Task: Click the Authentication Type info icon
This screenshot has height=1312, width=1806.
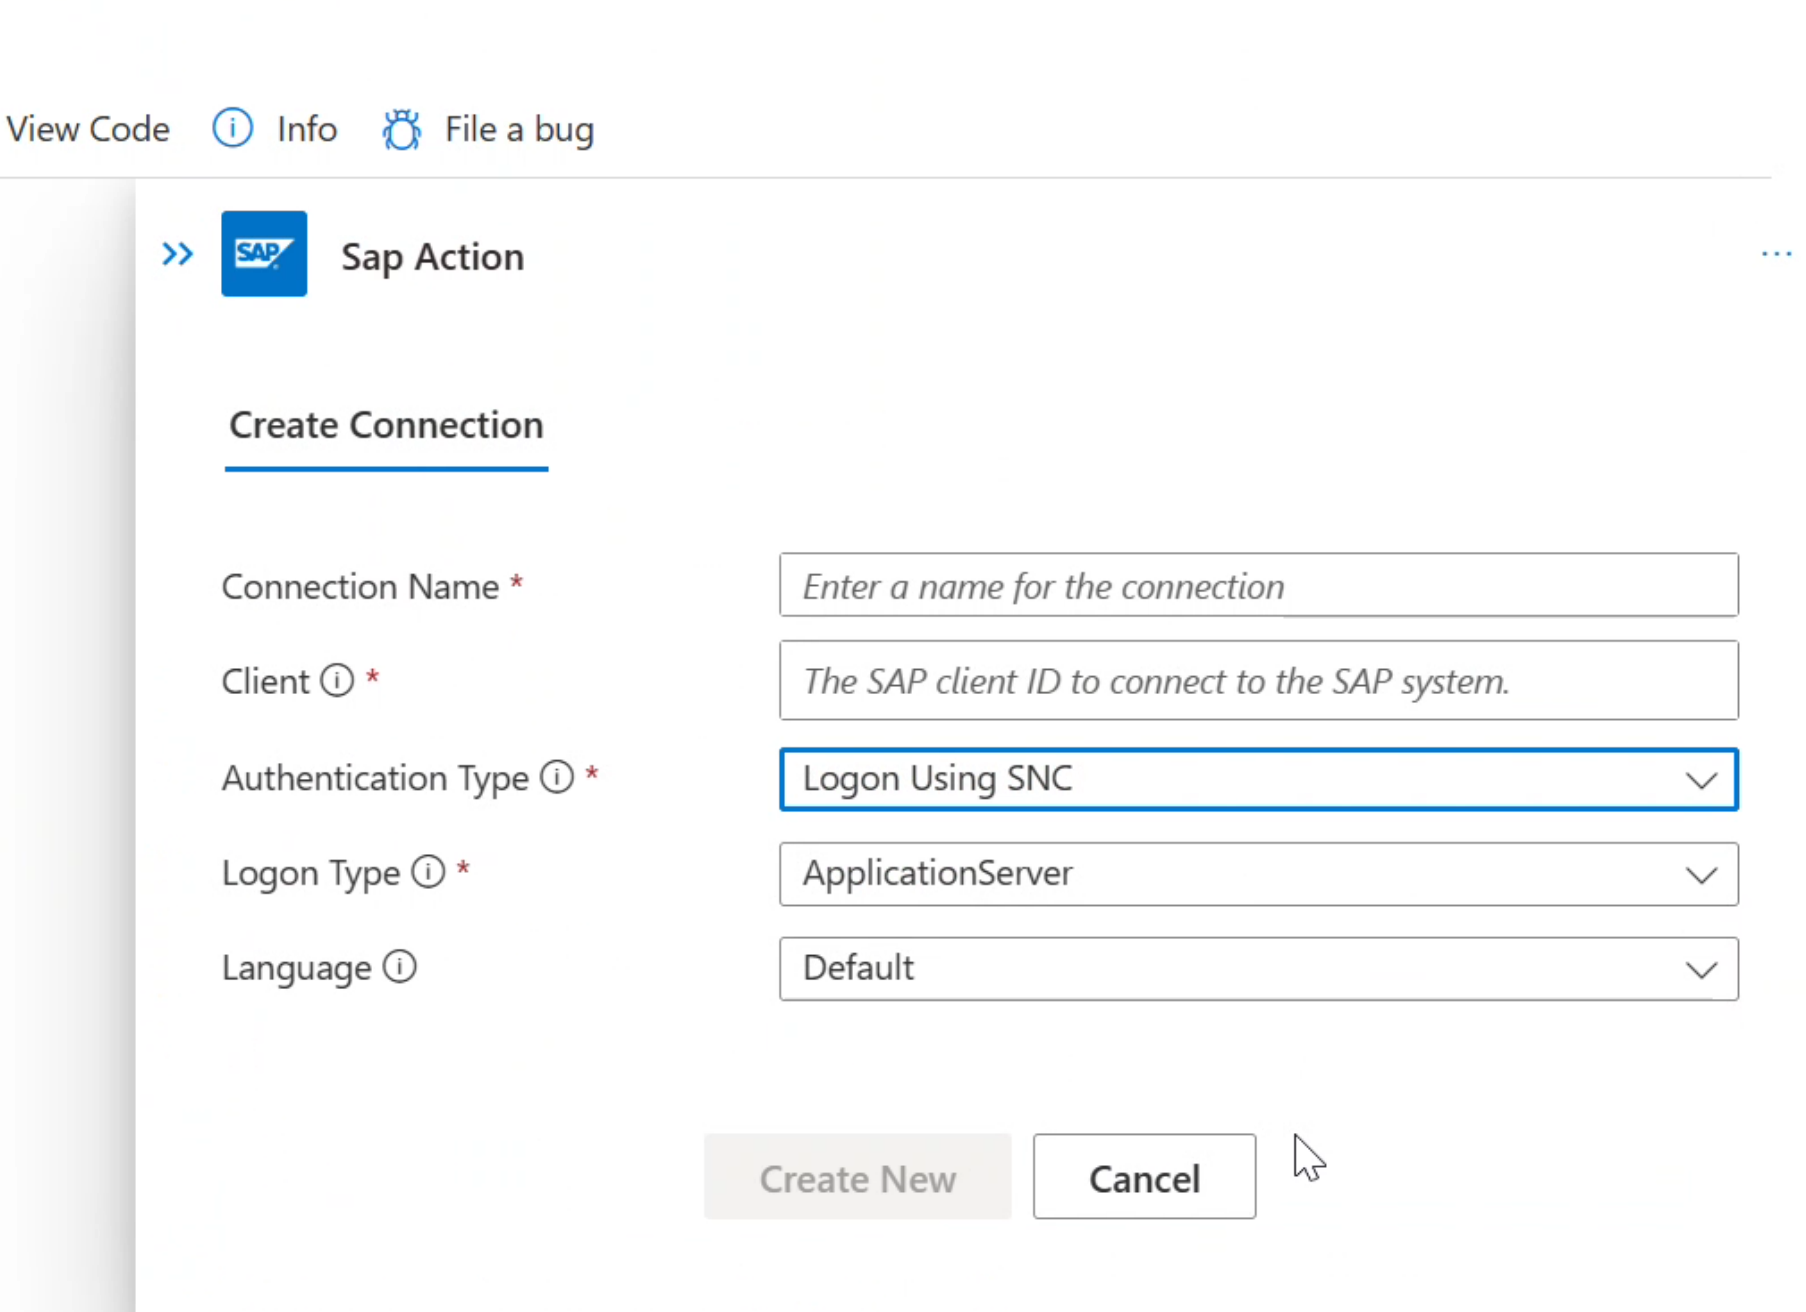Action: tap(556, 777)
